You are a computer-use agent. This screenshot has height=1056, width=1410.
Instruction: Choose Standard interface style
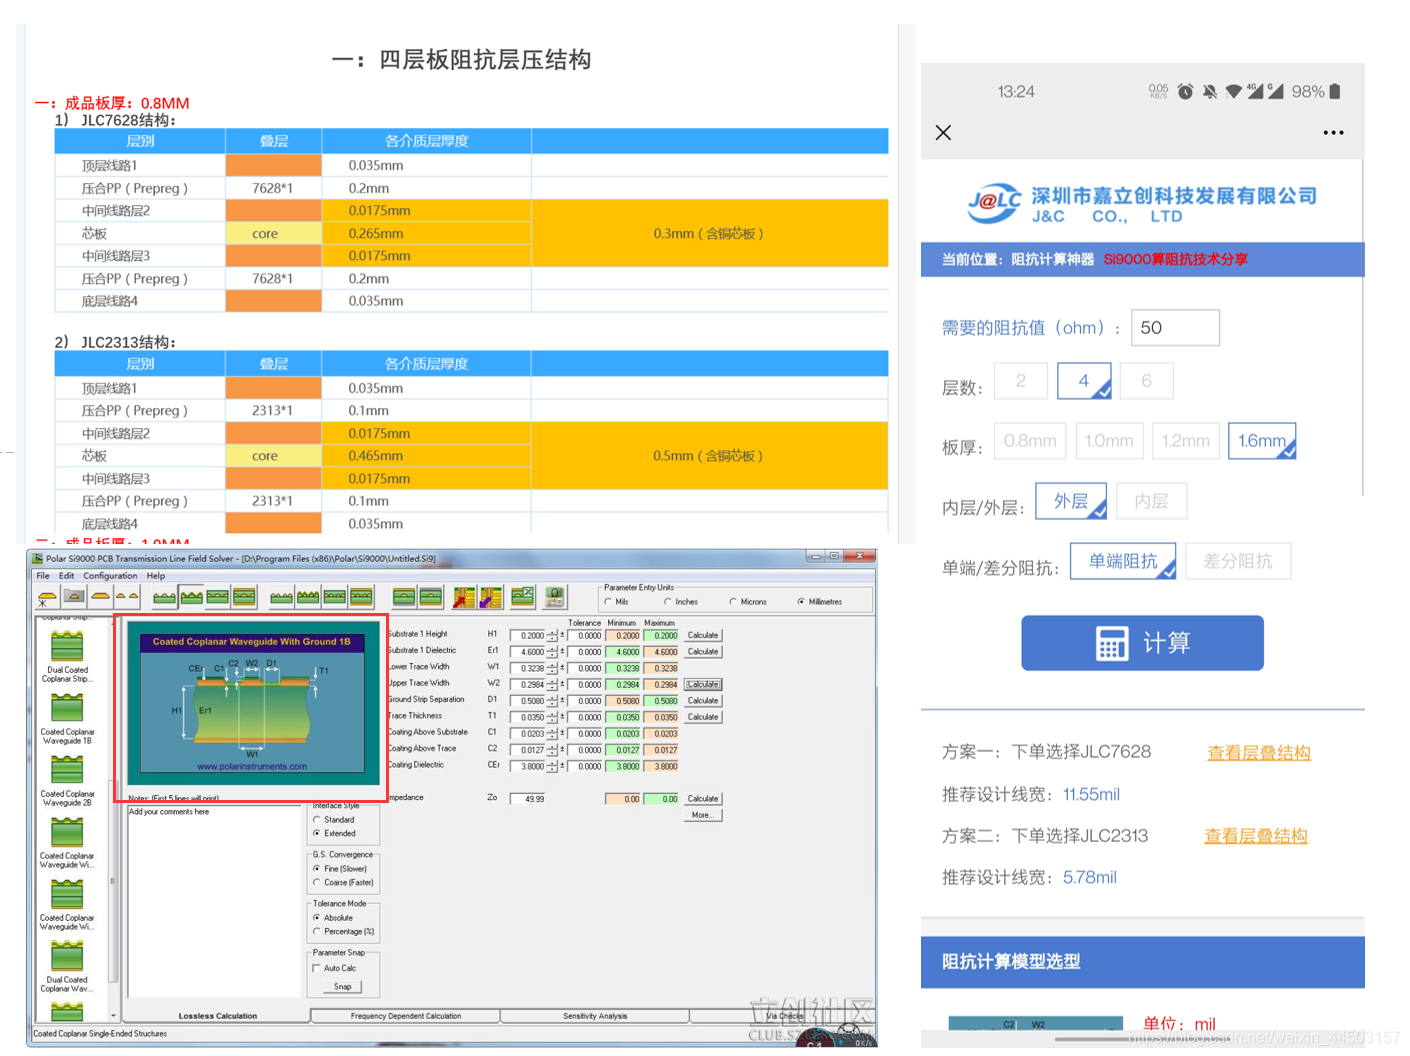[x=317, y=820]
